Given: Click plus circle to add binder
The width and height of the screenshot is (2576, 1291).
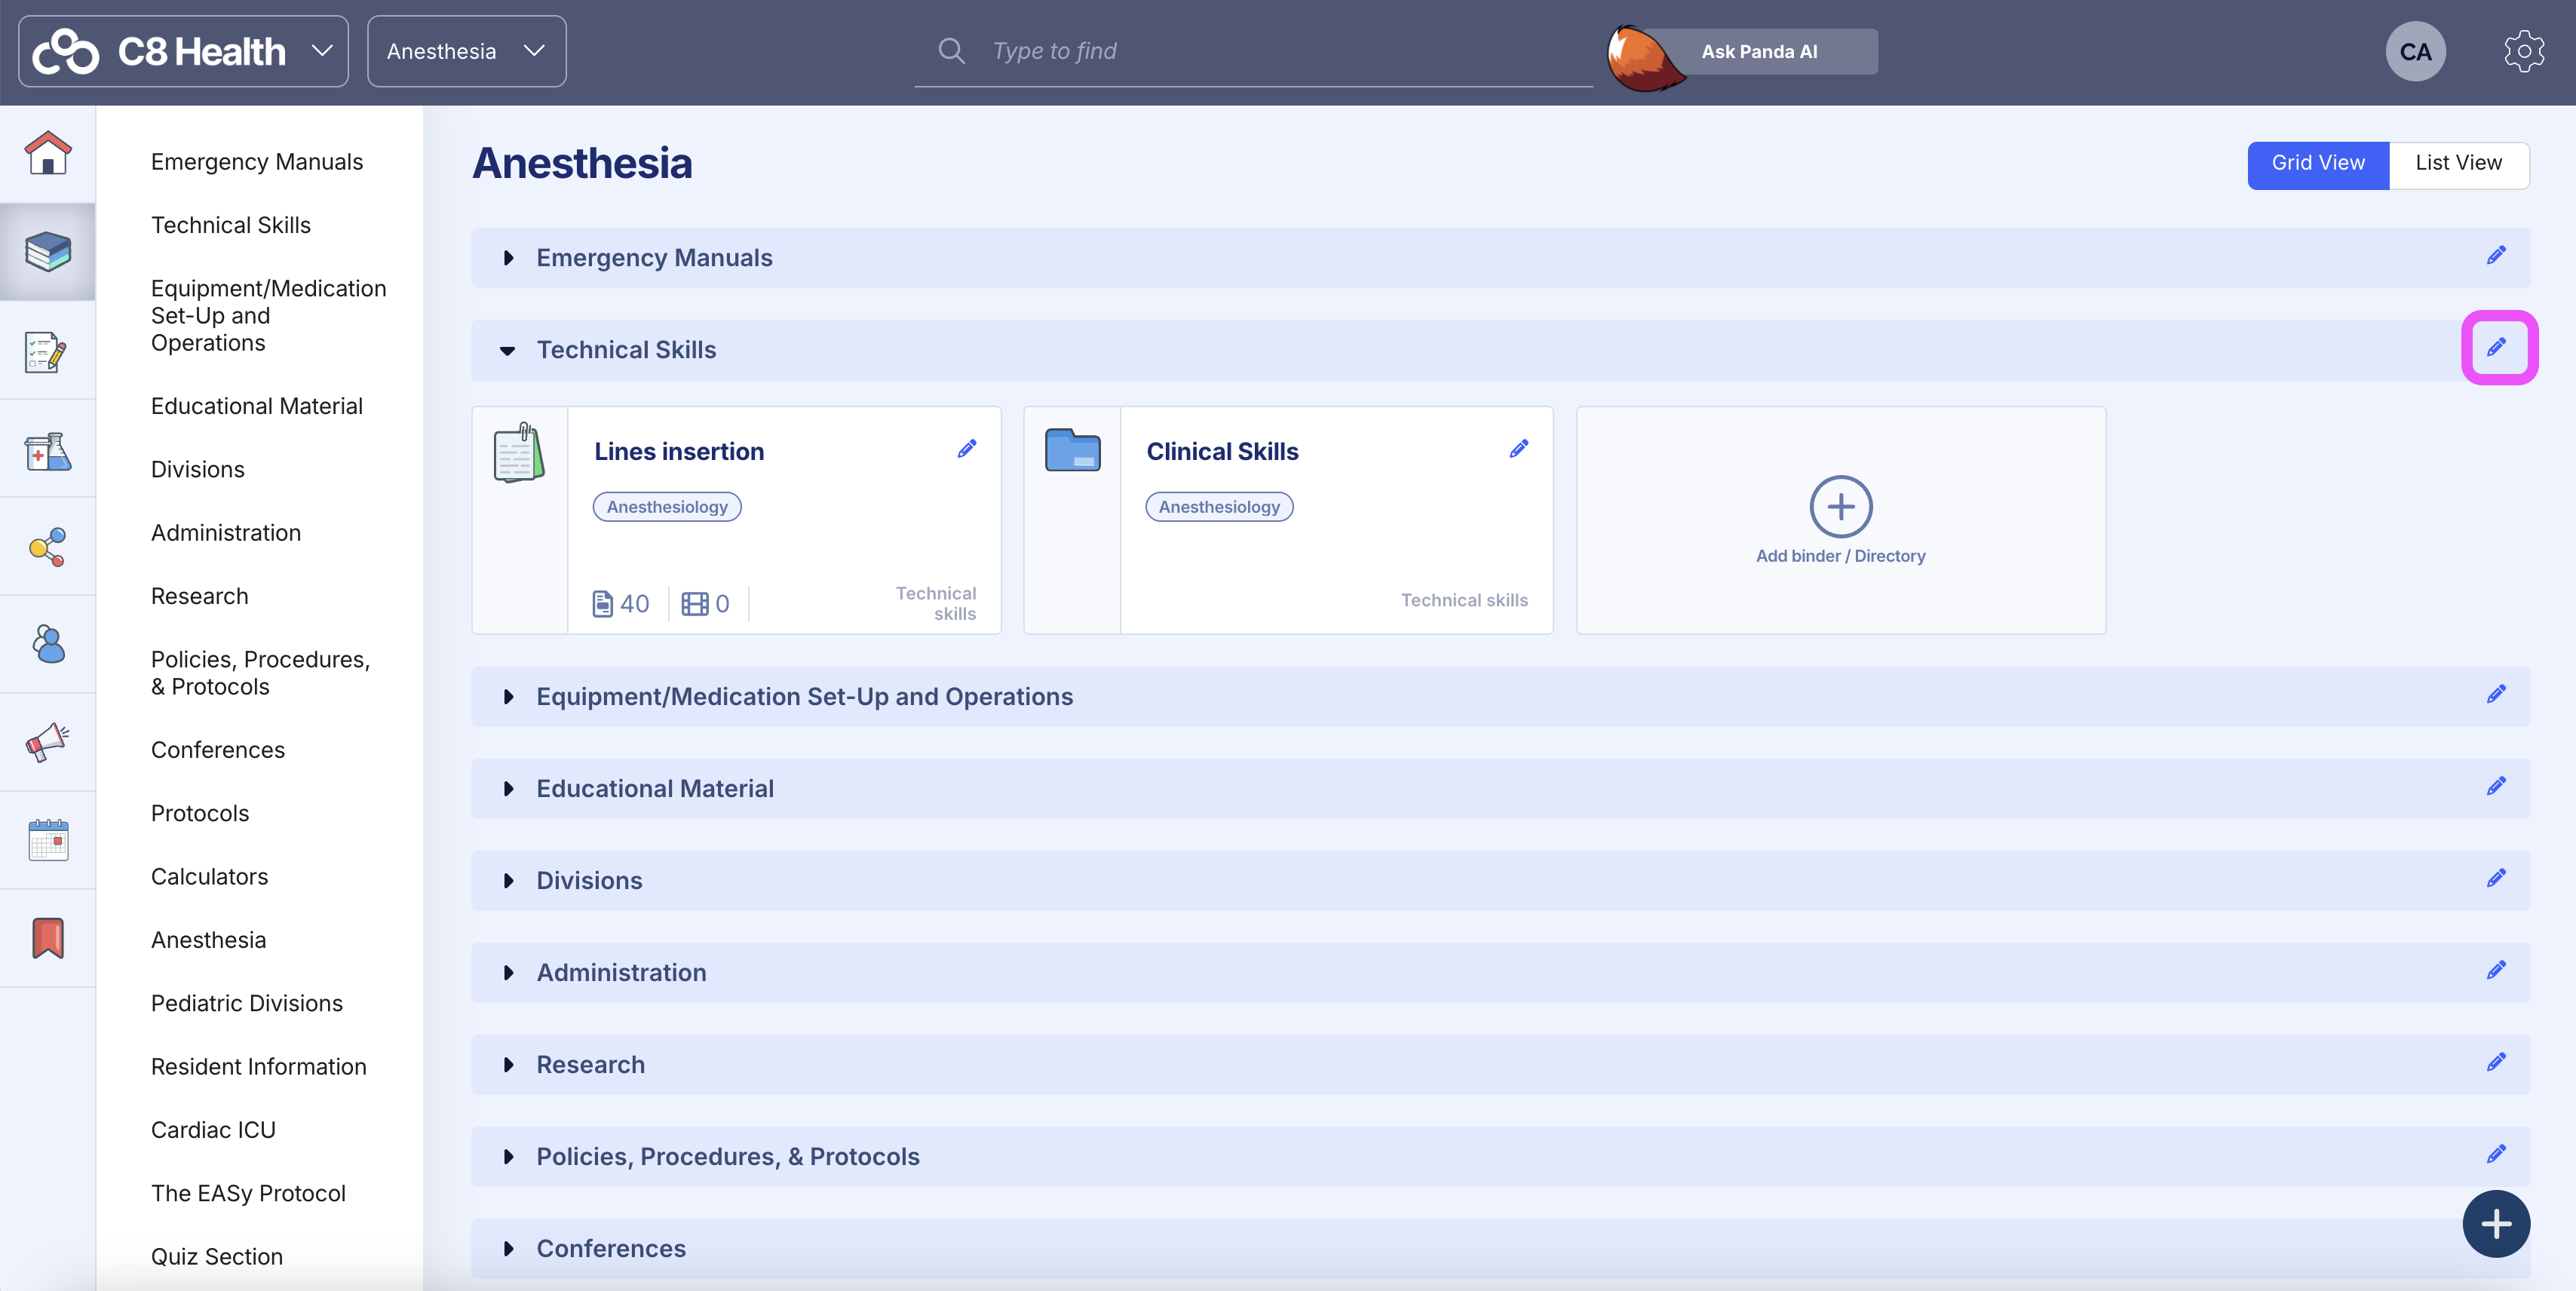Looking at the screenshot, I should pos(1840,506).
